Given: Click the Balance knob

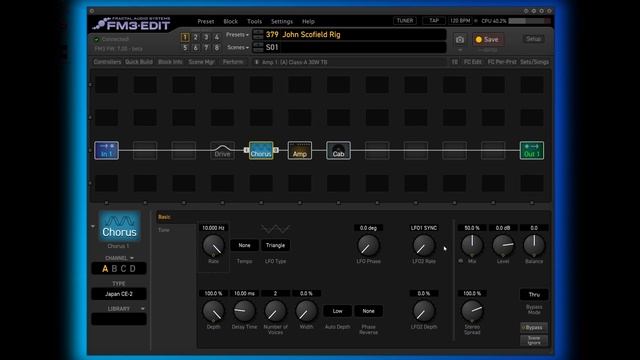Looking at the screenshot, I should (x=534, y=245).
